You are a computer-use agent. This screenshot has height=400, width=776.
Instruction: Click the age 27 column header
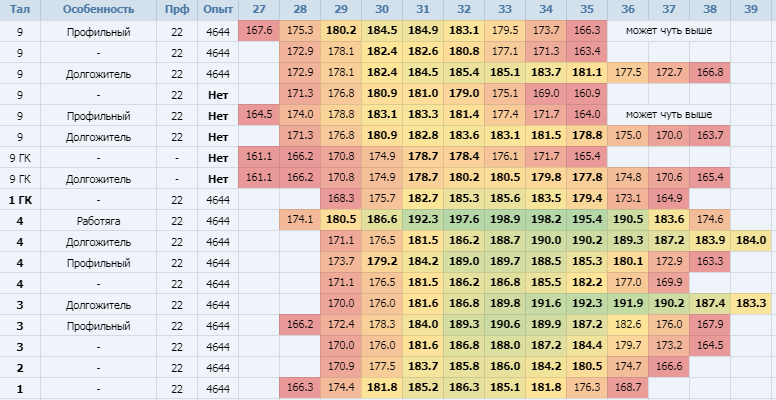click(x=259, y=9)
